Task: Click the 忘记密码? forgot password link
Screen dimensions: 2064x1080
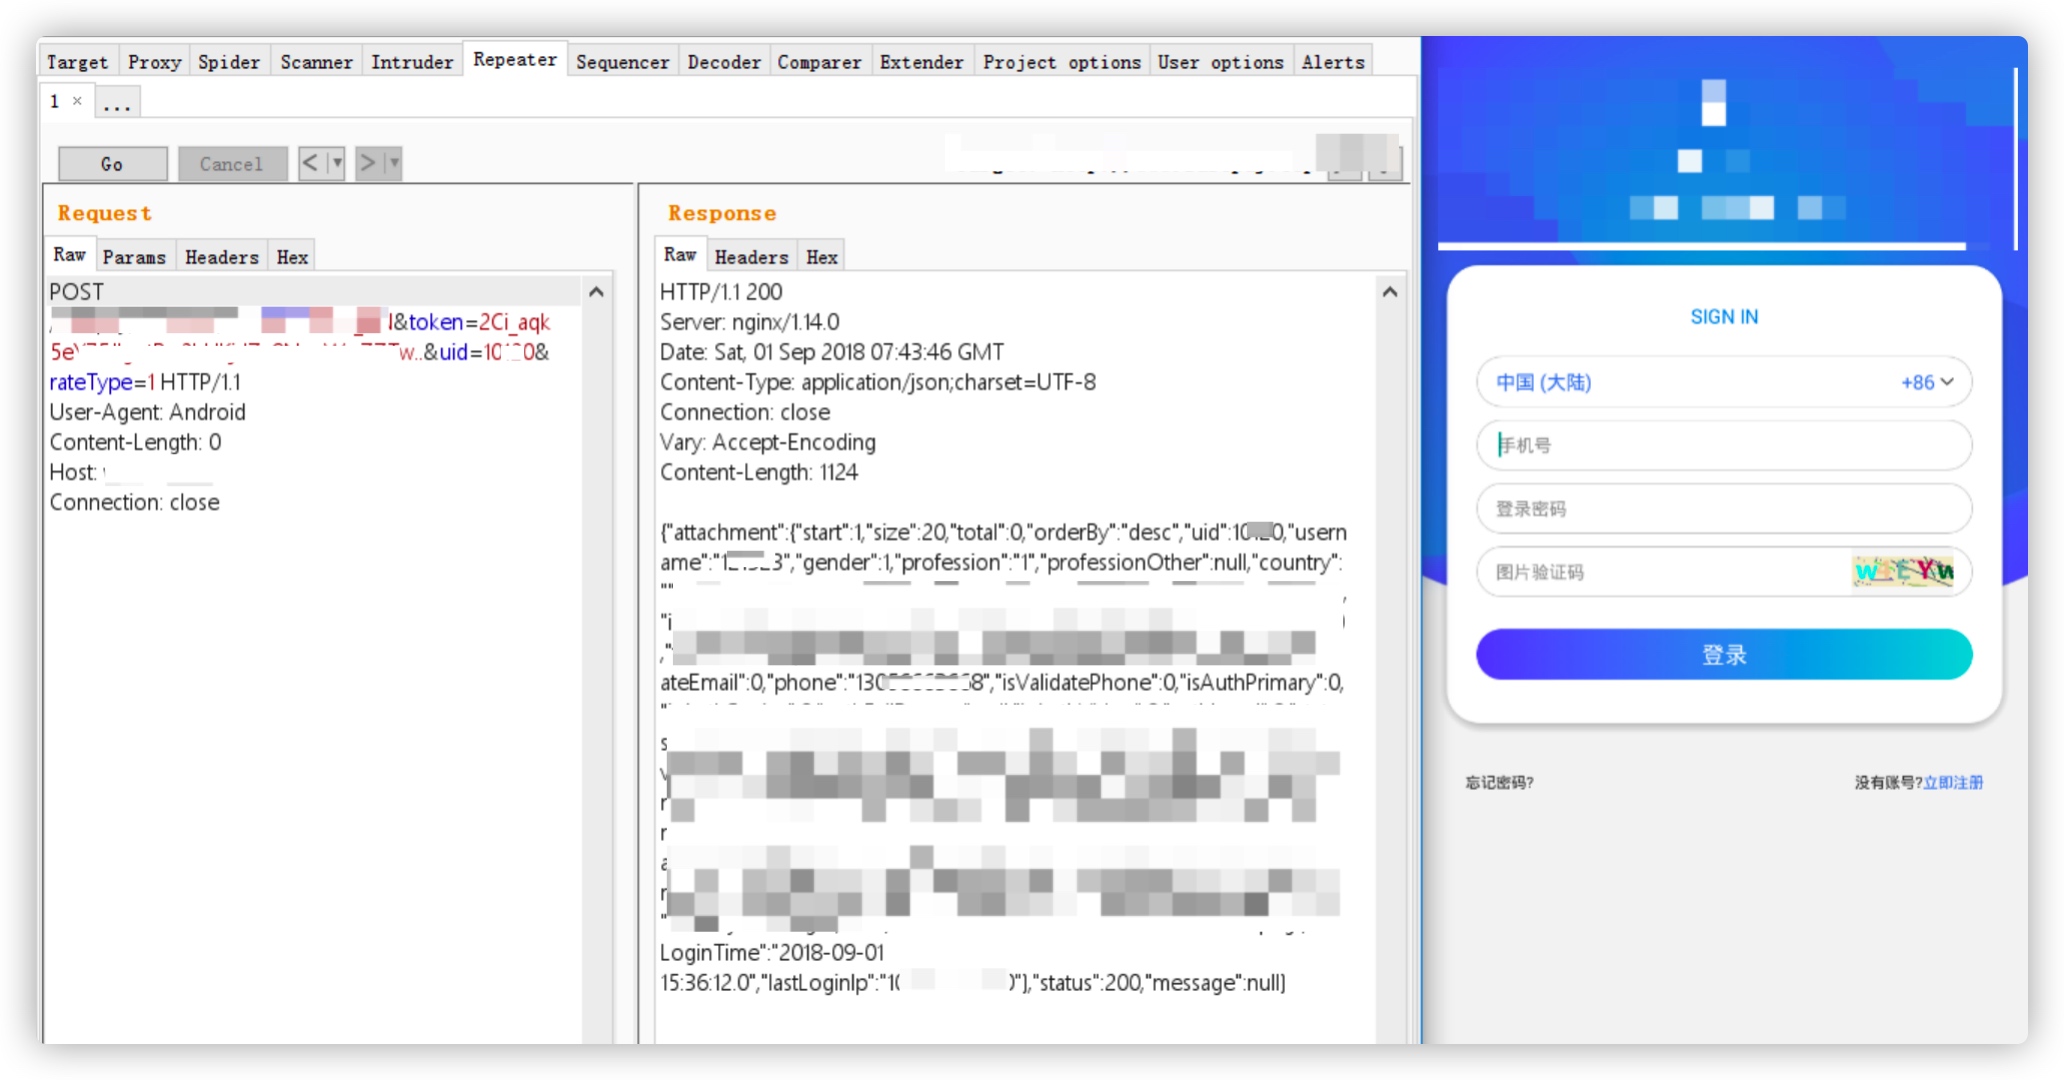Action: (x=1499, y=782)
